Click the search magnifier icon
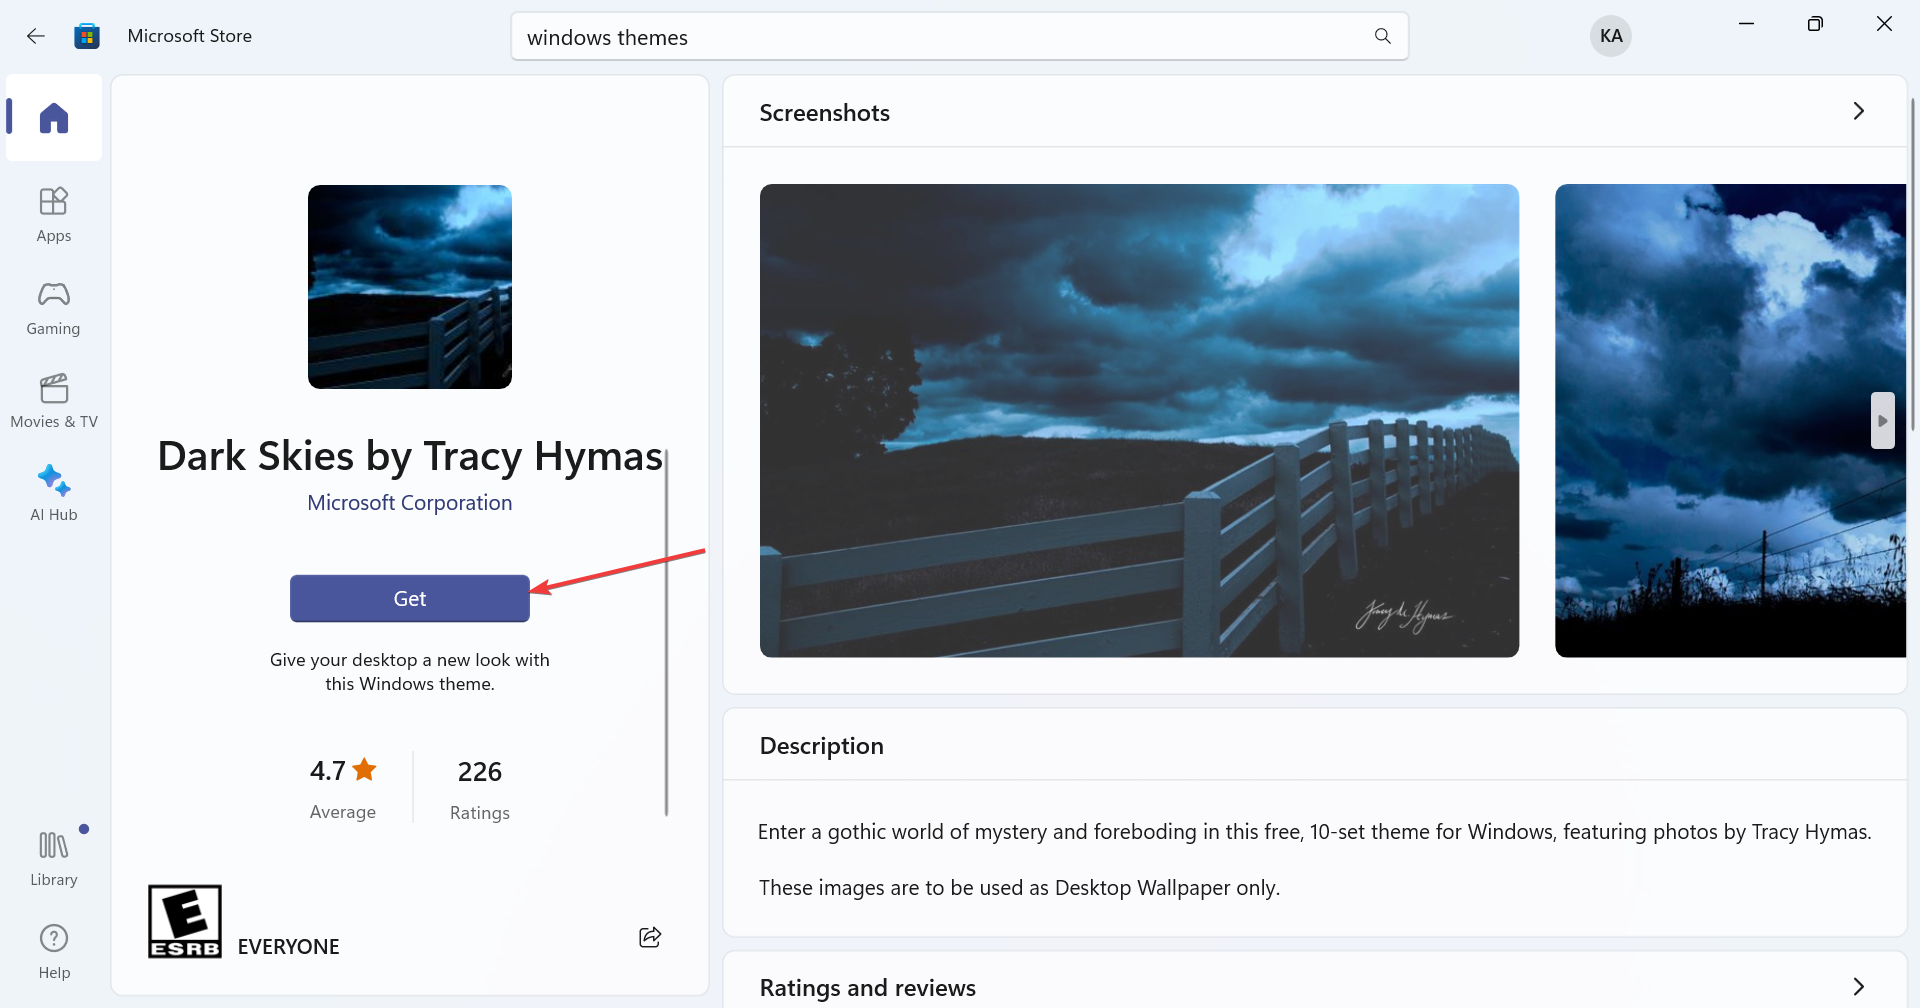The width and height of the screenshot is (1920, 1008). click(1382, 36)
